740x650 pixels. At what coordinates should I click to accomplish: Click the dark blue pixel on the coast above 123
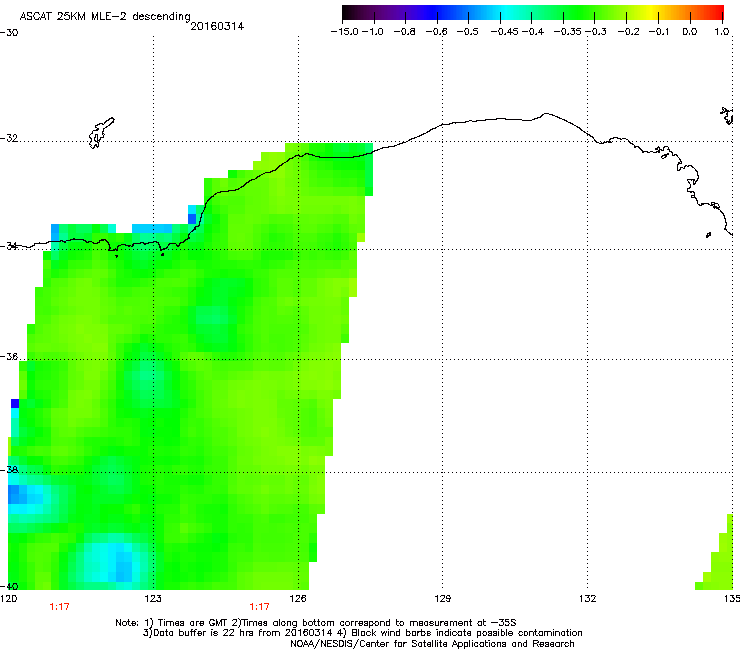coord(192,219)
